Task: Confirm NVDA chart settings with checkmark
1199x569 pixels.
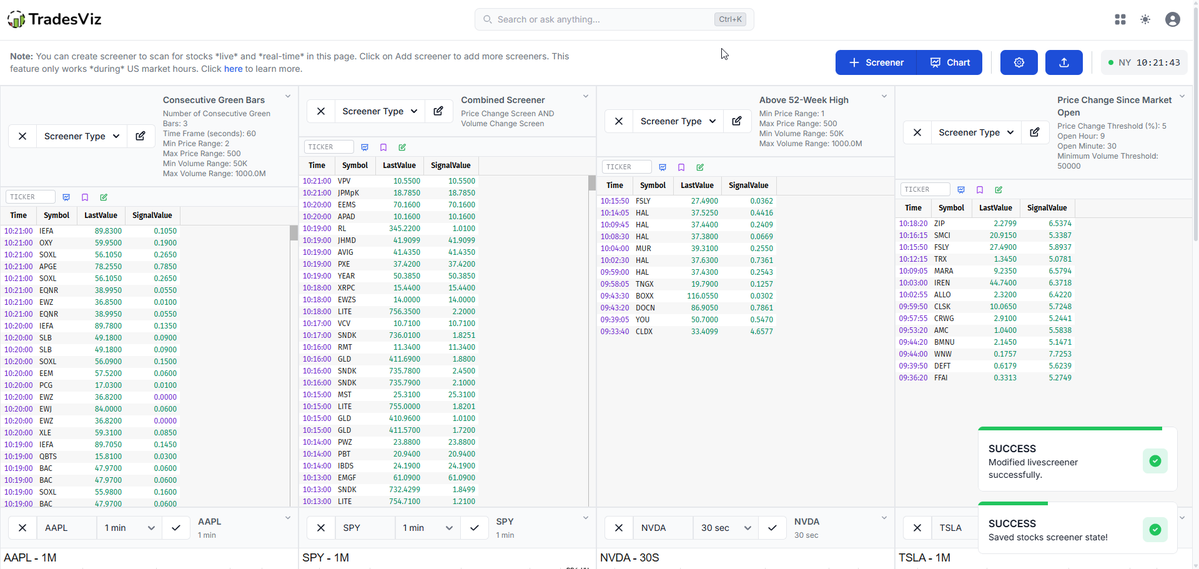Action: point(772,528)
